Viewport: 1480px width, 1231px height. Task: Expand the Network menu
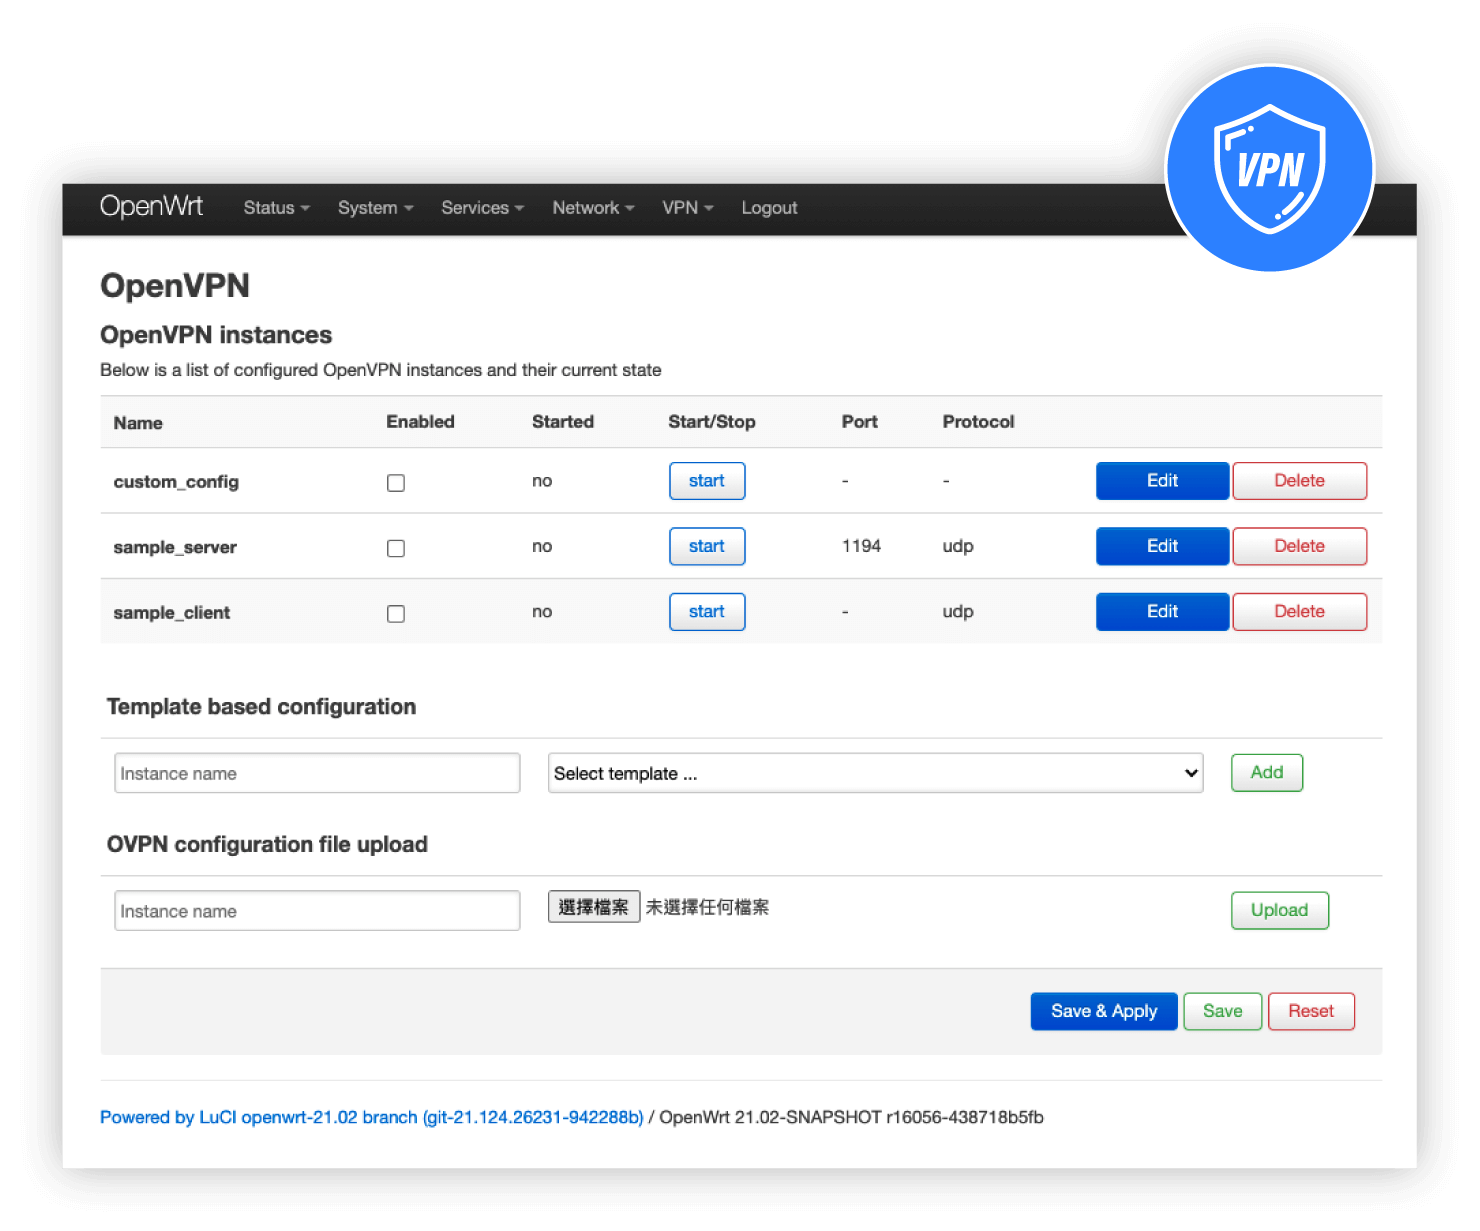(x=593, y=208)
